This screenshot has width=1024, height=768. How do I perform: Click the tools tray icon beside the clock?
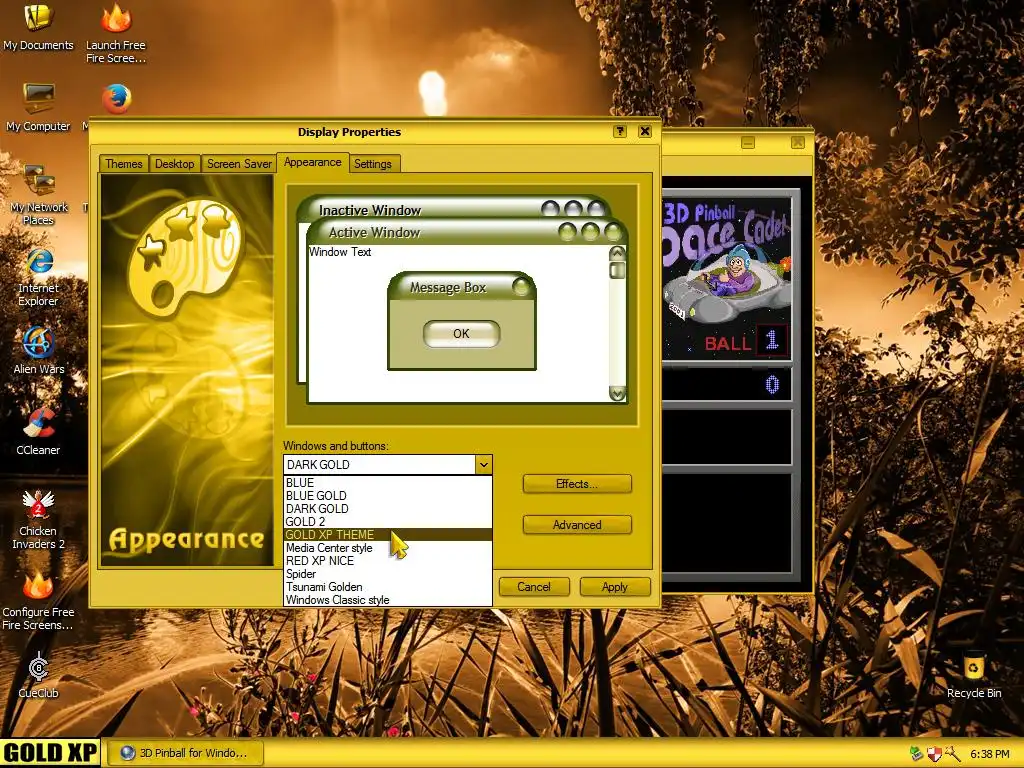coord(952,754)
